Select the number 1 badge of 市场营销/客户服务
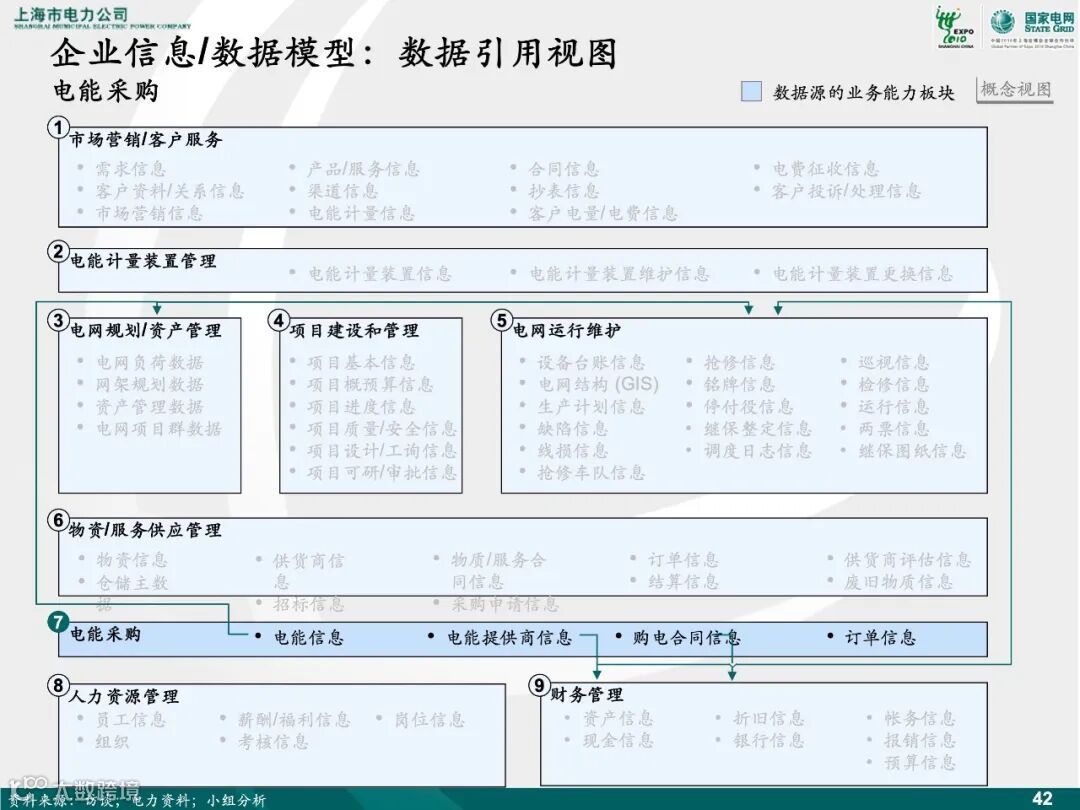Viewport: 1080px width, 810px height. click(x=59, y=127)
